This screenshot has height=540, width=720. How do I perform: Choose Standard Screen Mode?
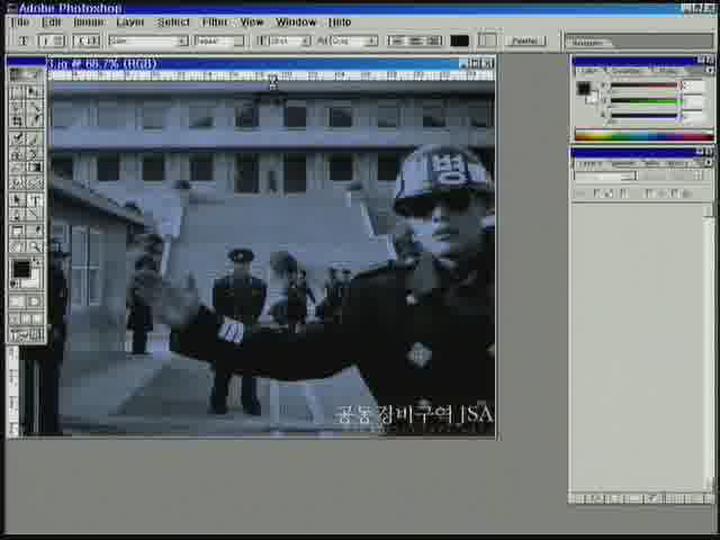click(15, 318)
